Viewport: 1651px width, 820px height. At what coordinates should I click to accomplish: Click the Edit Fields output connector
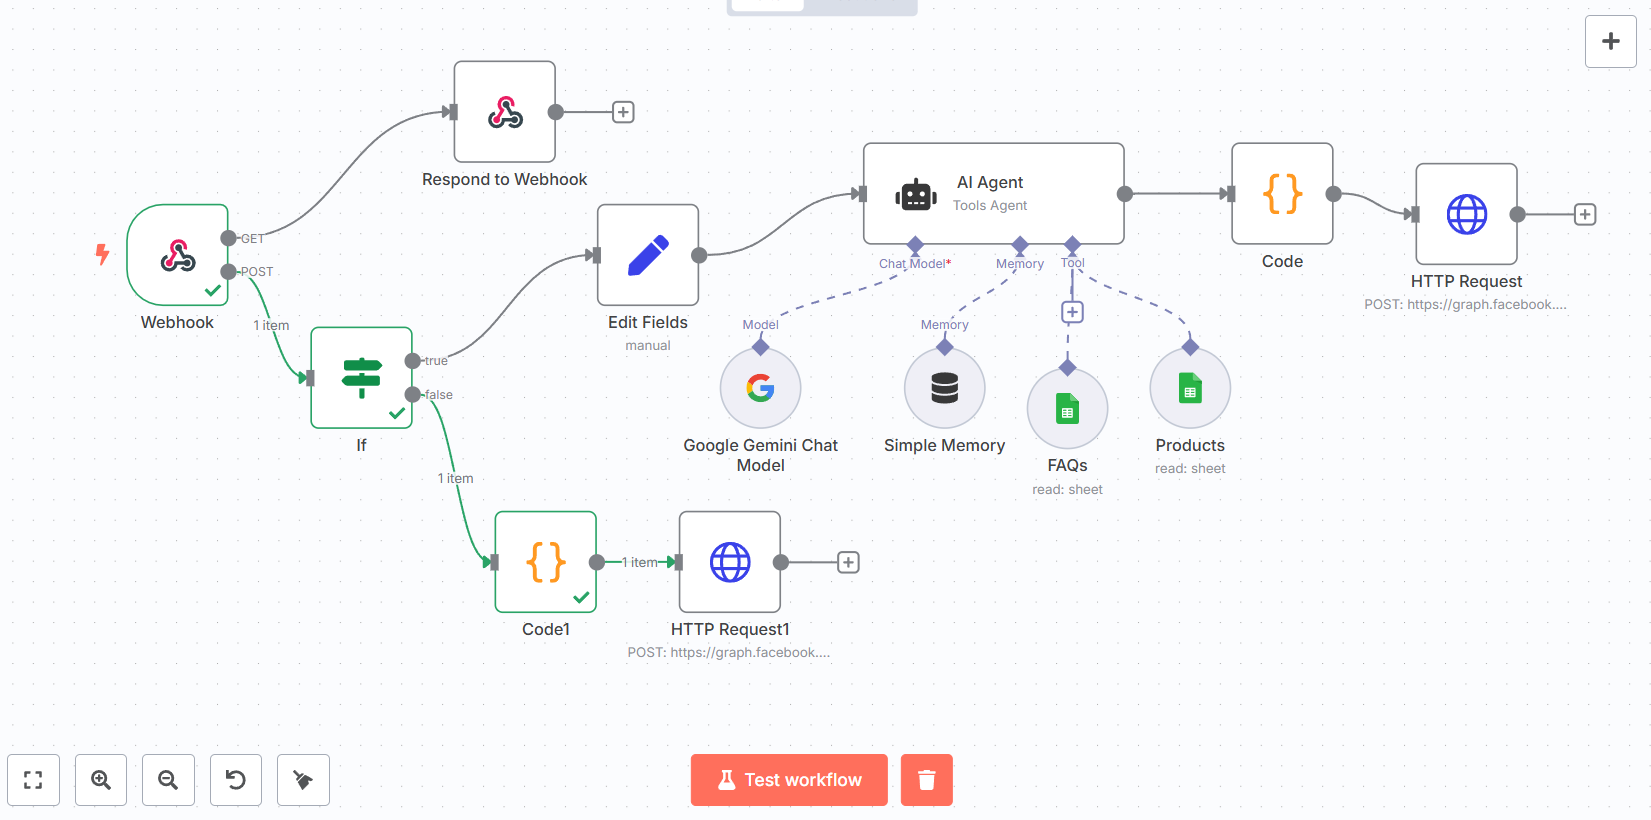click(x=699, y=255)
